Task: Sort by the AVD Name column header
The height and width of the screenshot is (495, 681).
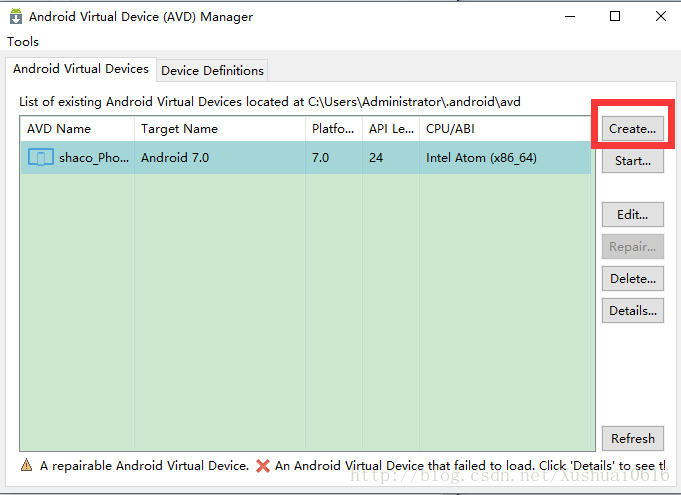Action: pyautogui.click(x=77, y=129)
